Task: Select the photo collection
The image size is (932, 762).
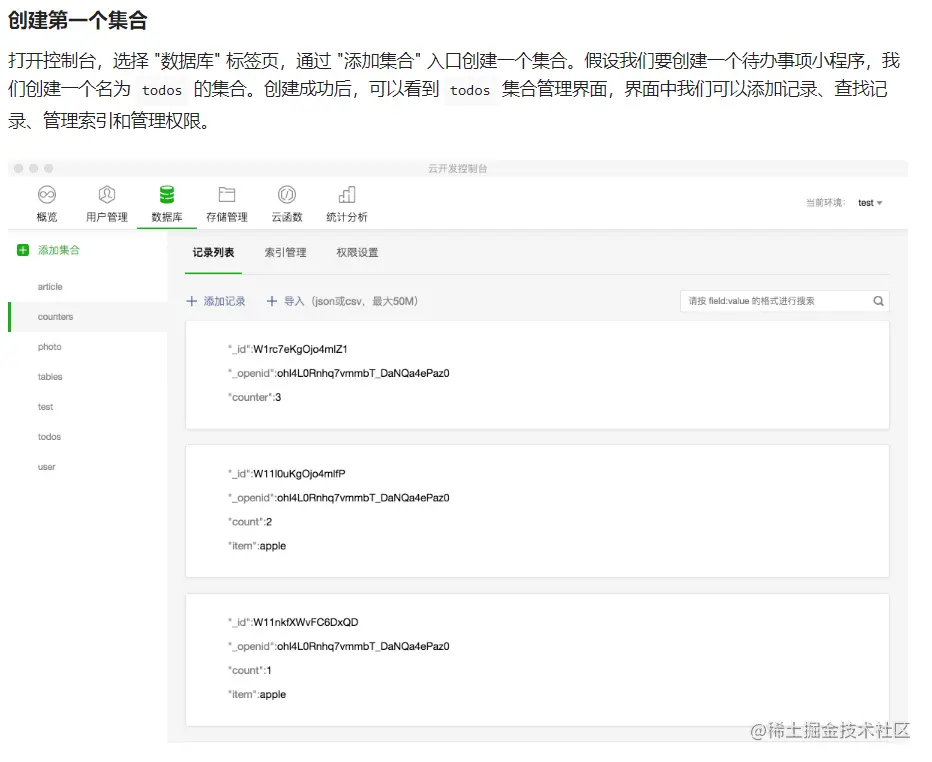Action: pos(49,347)
